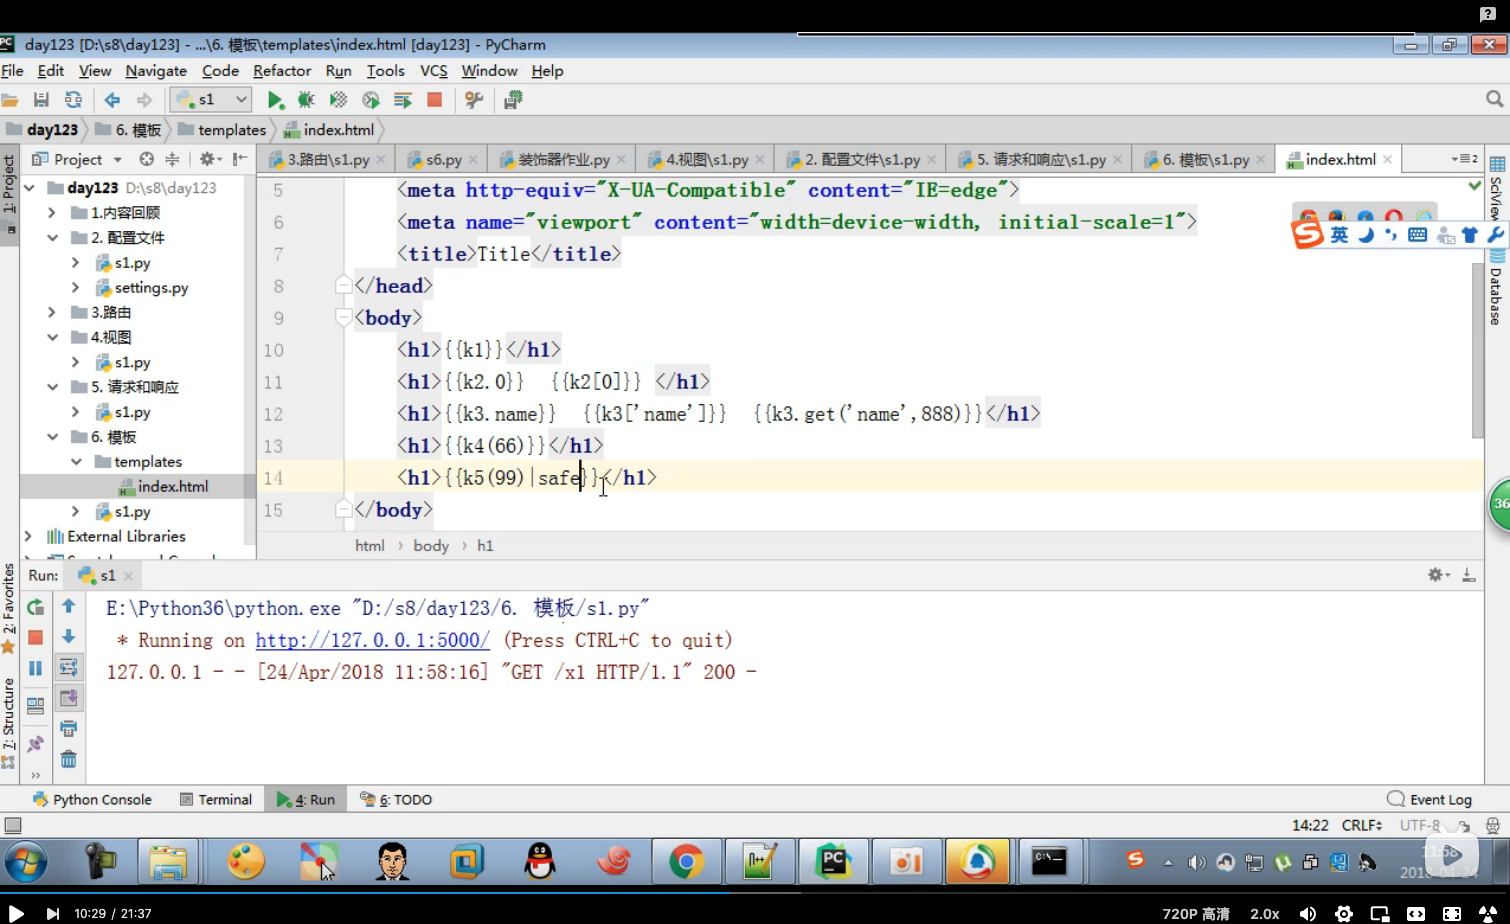Toggle fullscreen in the video player

(x=1452, y=914)
